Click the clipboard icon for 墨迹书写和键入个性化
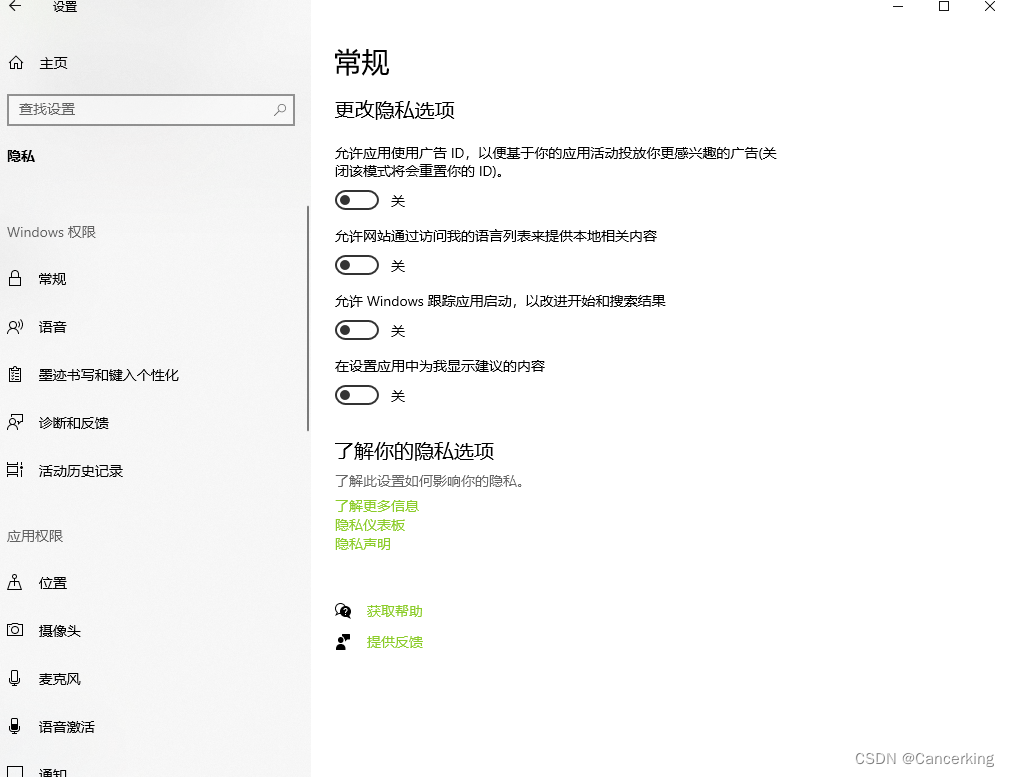Viewport: 1009px width, 777px height. (15, 375)
